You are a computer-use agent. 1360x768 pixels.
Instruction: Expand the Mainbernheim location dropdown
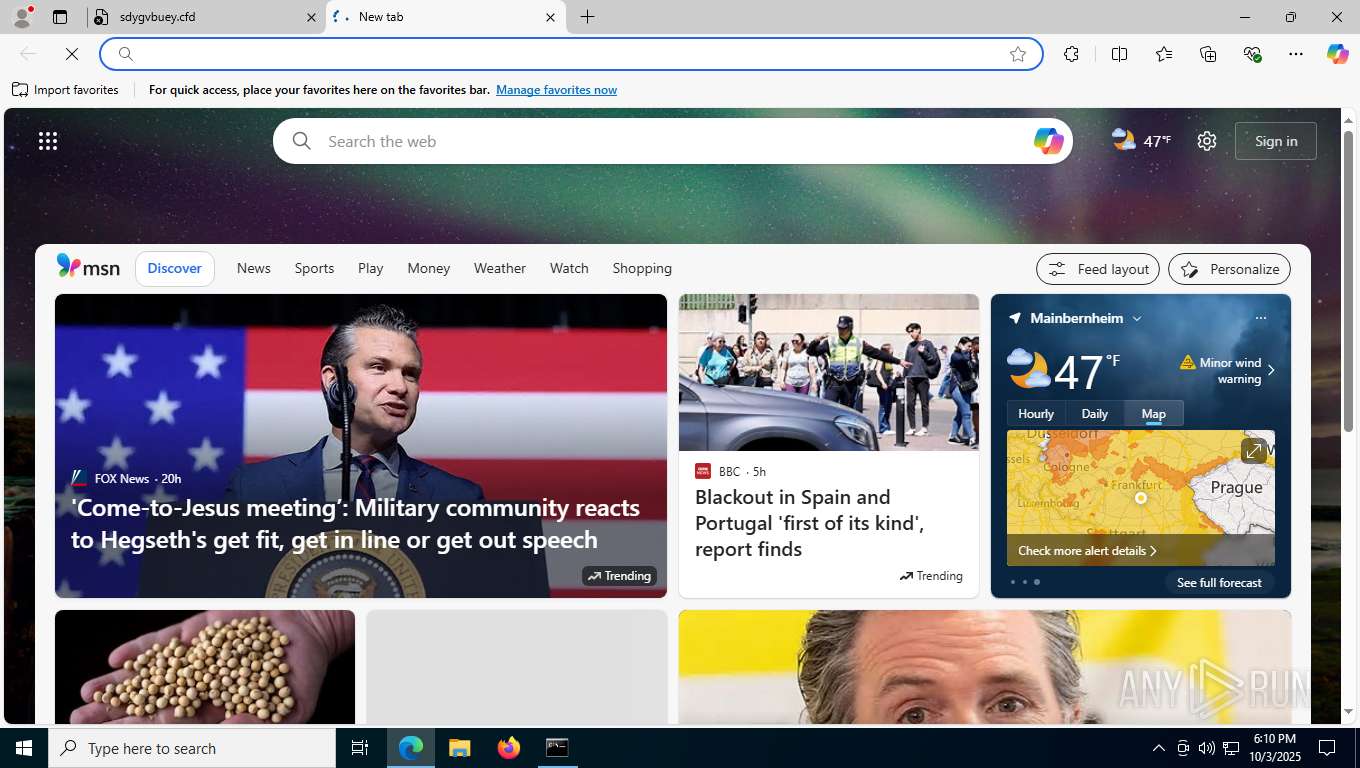click(x=1137, y=318)
